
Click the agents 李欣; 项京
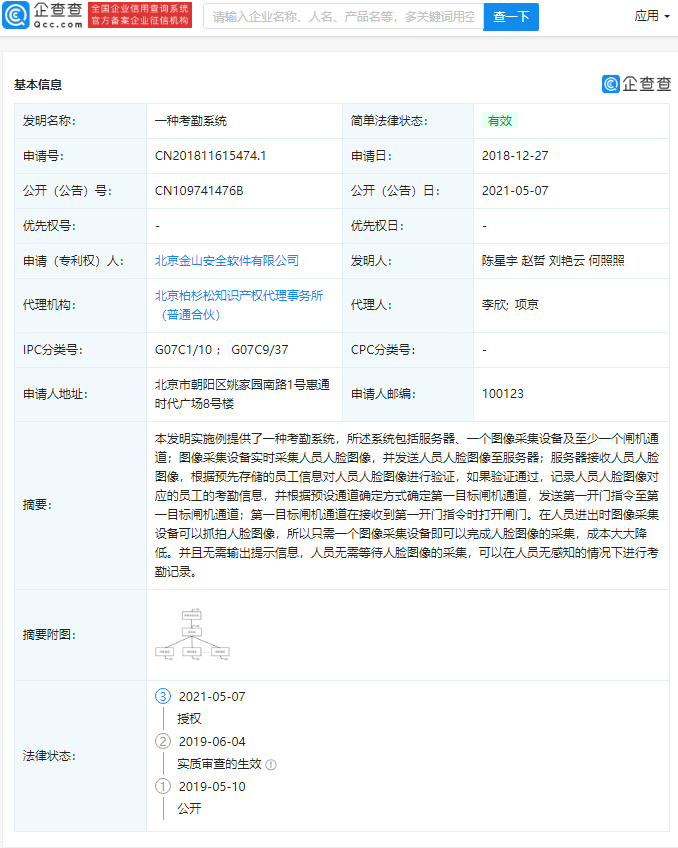pos(510,305)
